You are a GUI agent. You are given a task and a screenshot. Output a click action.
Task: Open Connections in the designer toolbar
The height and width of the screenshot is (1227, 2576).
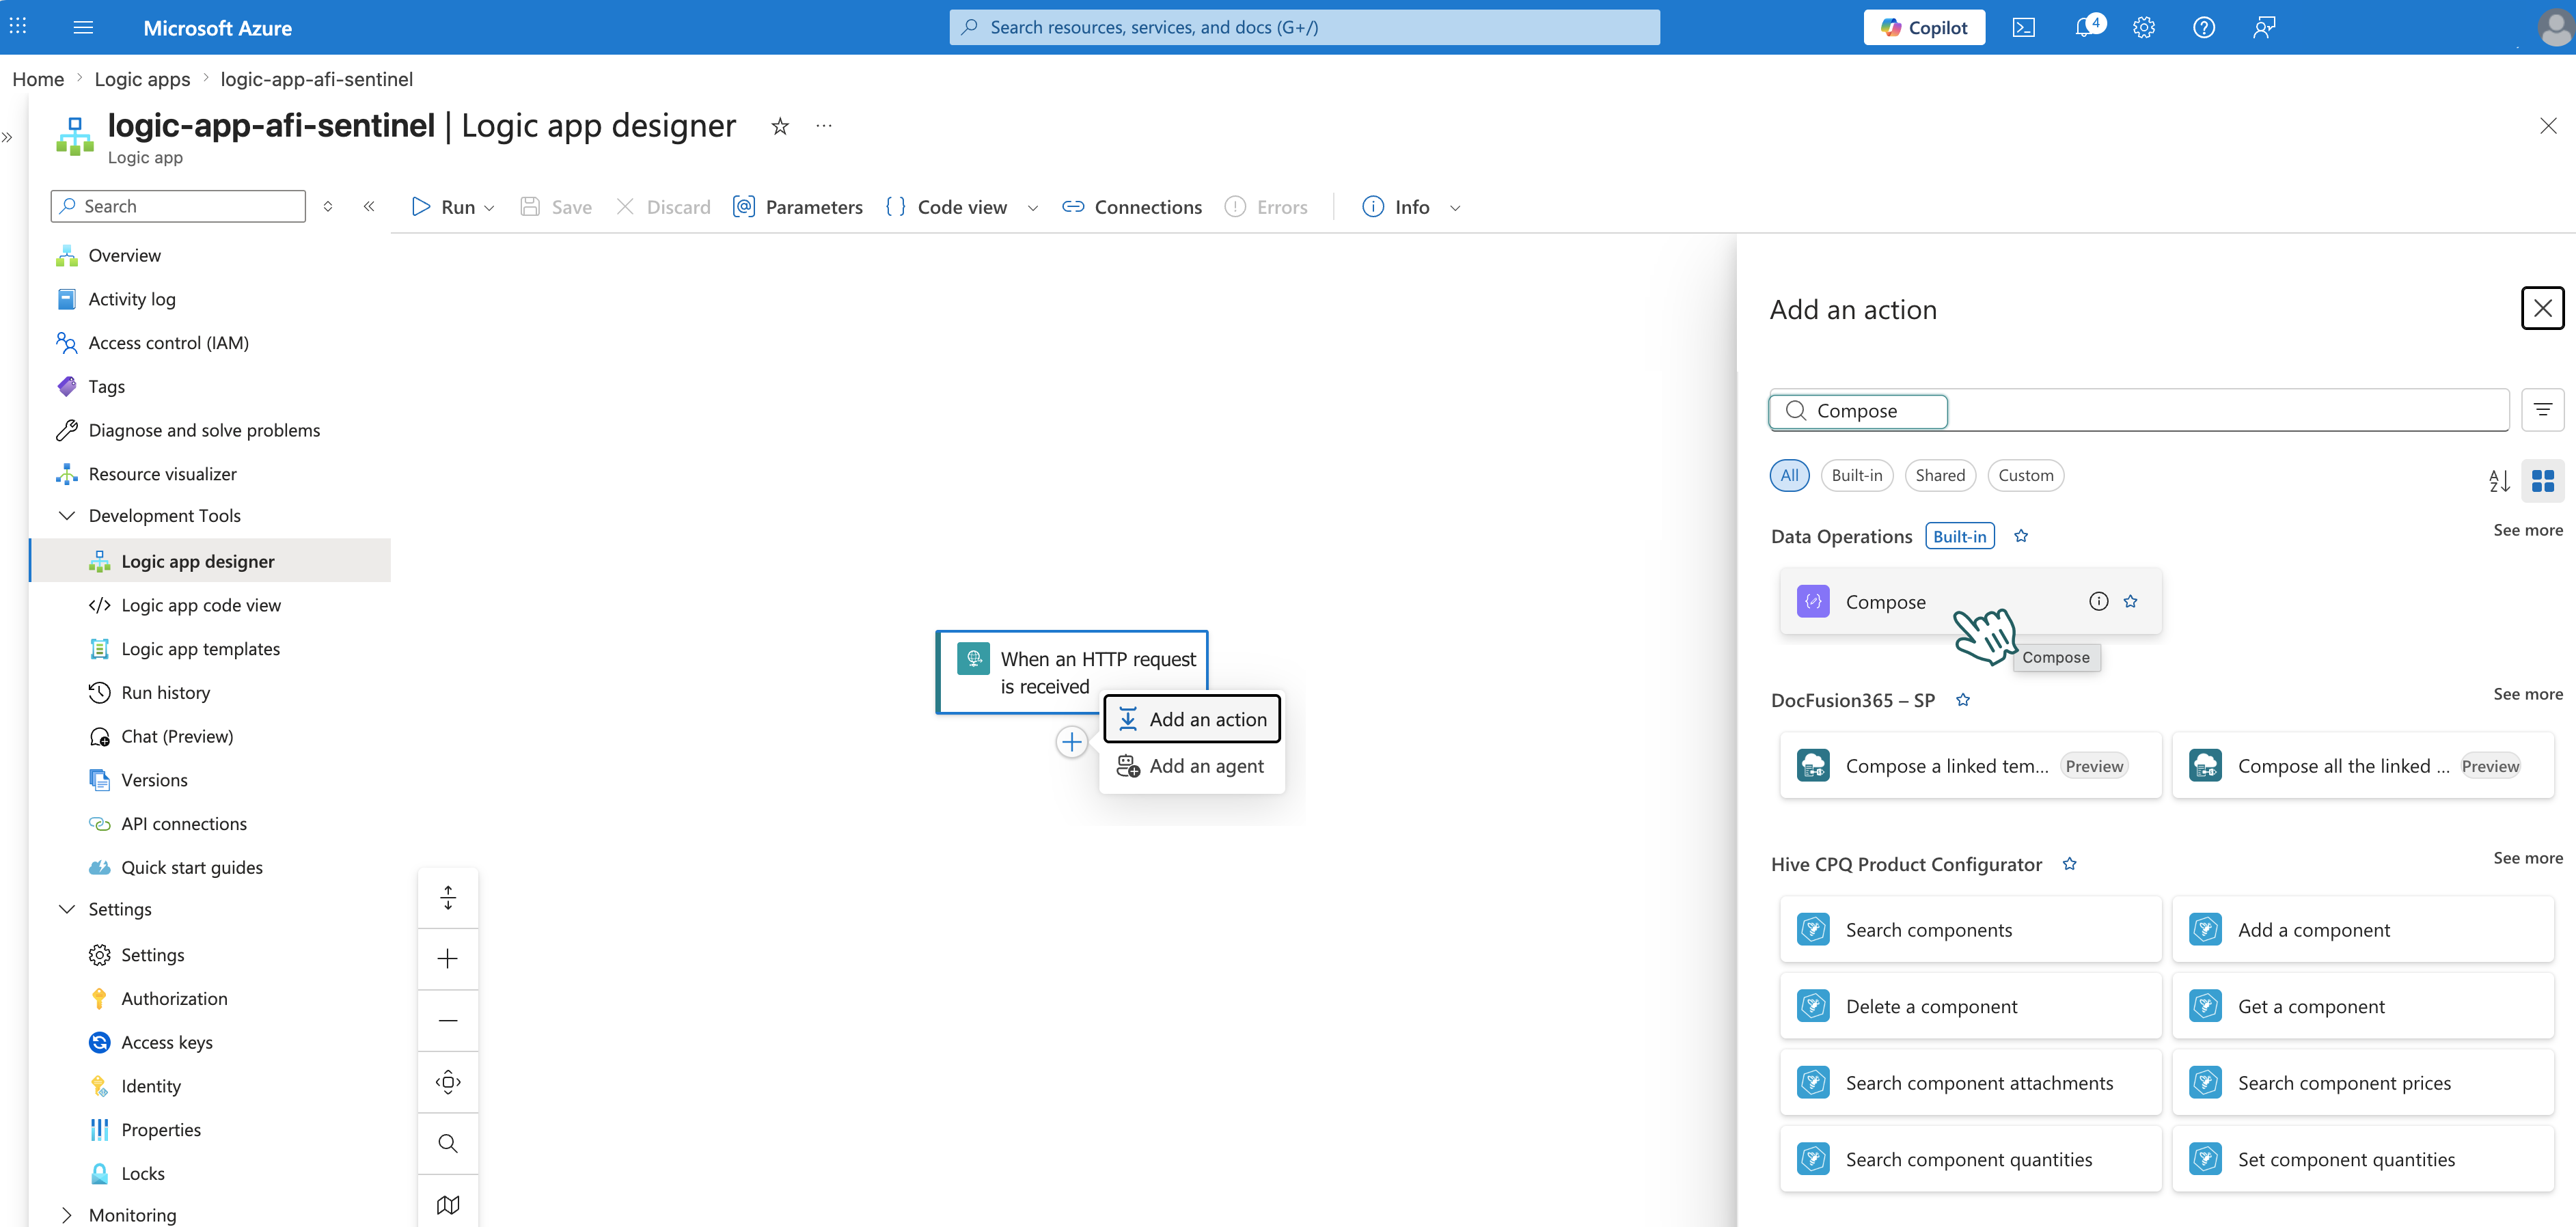[x=1131, y=207]
